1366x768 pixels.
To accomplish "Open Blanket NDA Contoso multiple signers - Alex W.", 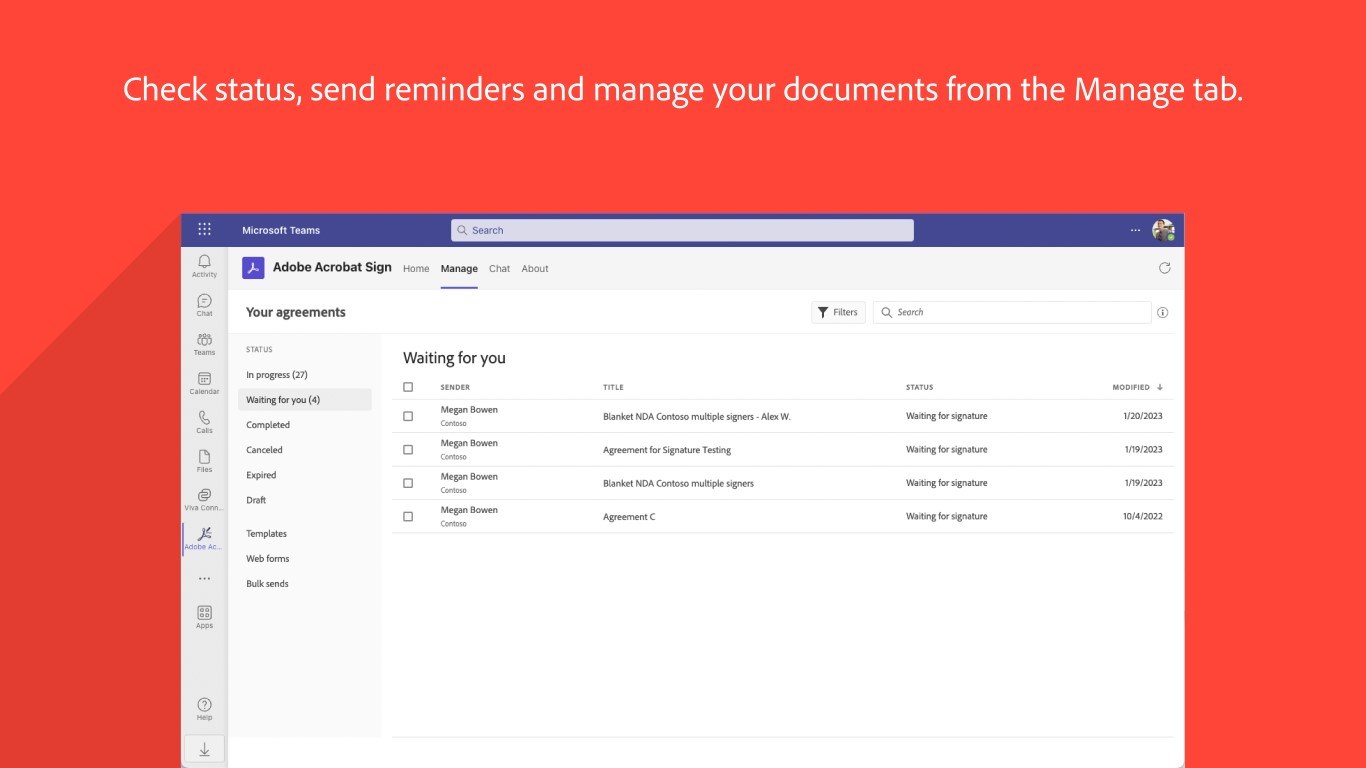I will click(x=697, y=416).
